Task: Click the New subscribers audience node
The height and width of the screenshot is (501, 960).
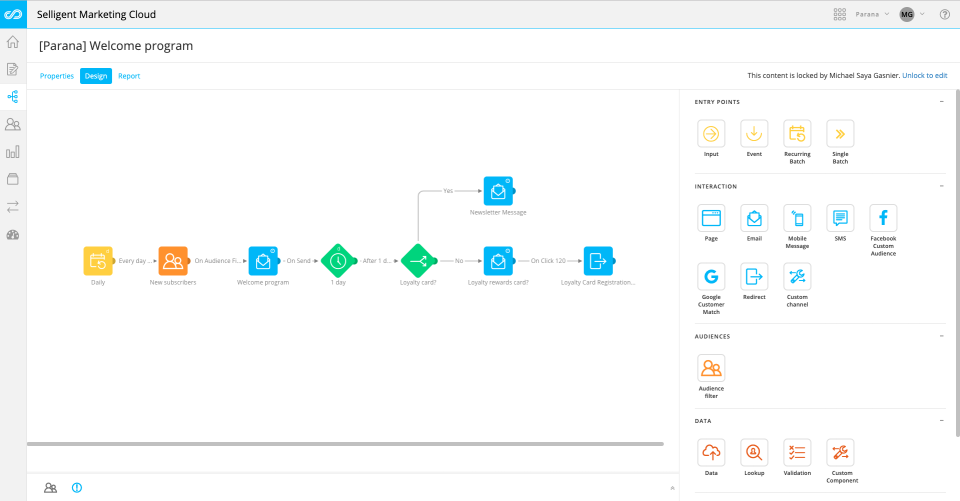Action: click(173, 261)
